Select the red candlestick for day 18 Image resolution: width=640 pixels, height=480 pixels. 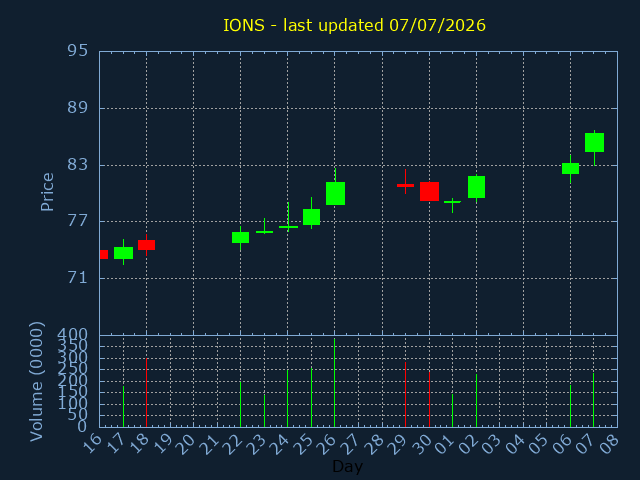pos(147,245)
